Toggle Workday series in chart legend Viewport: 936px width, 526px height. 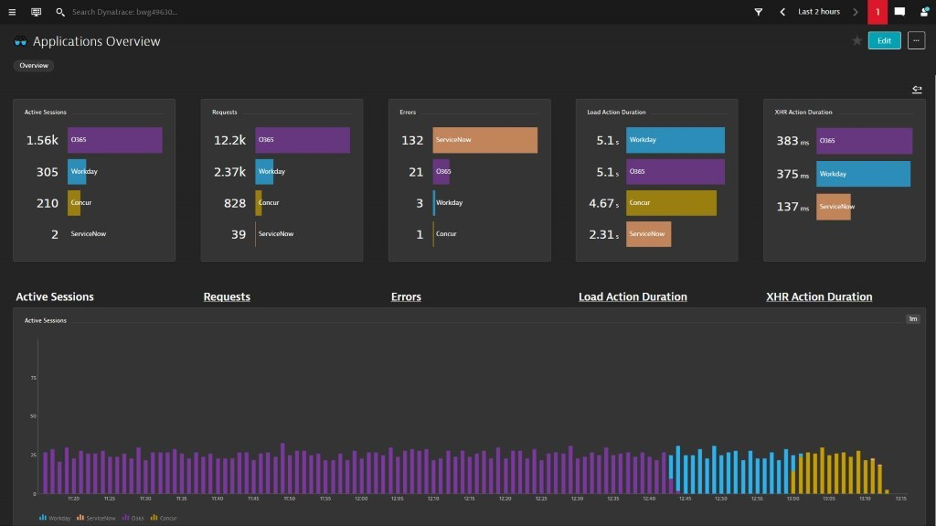55,518
